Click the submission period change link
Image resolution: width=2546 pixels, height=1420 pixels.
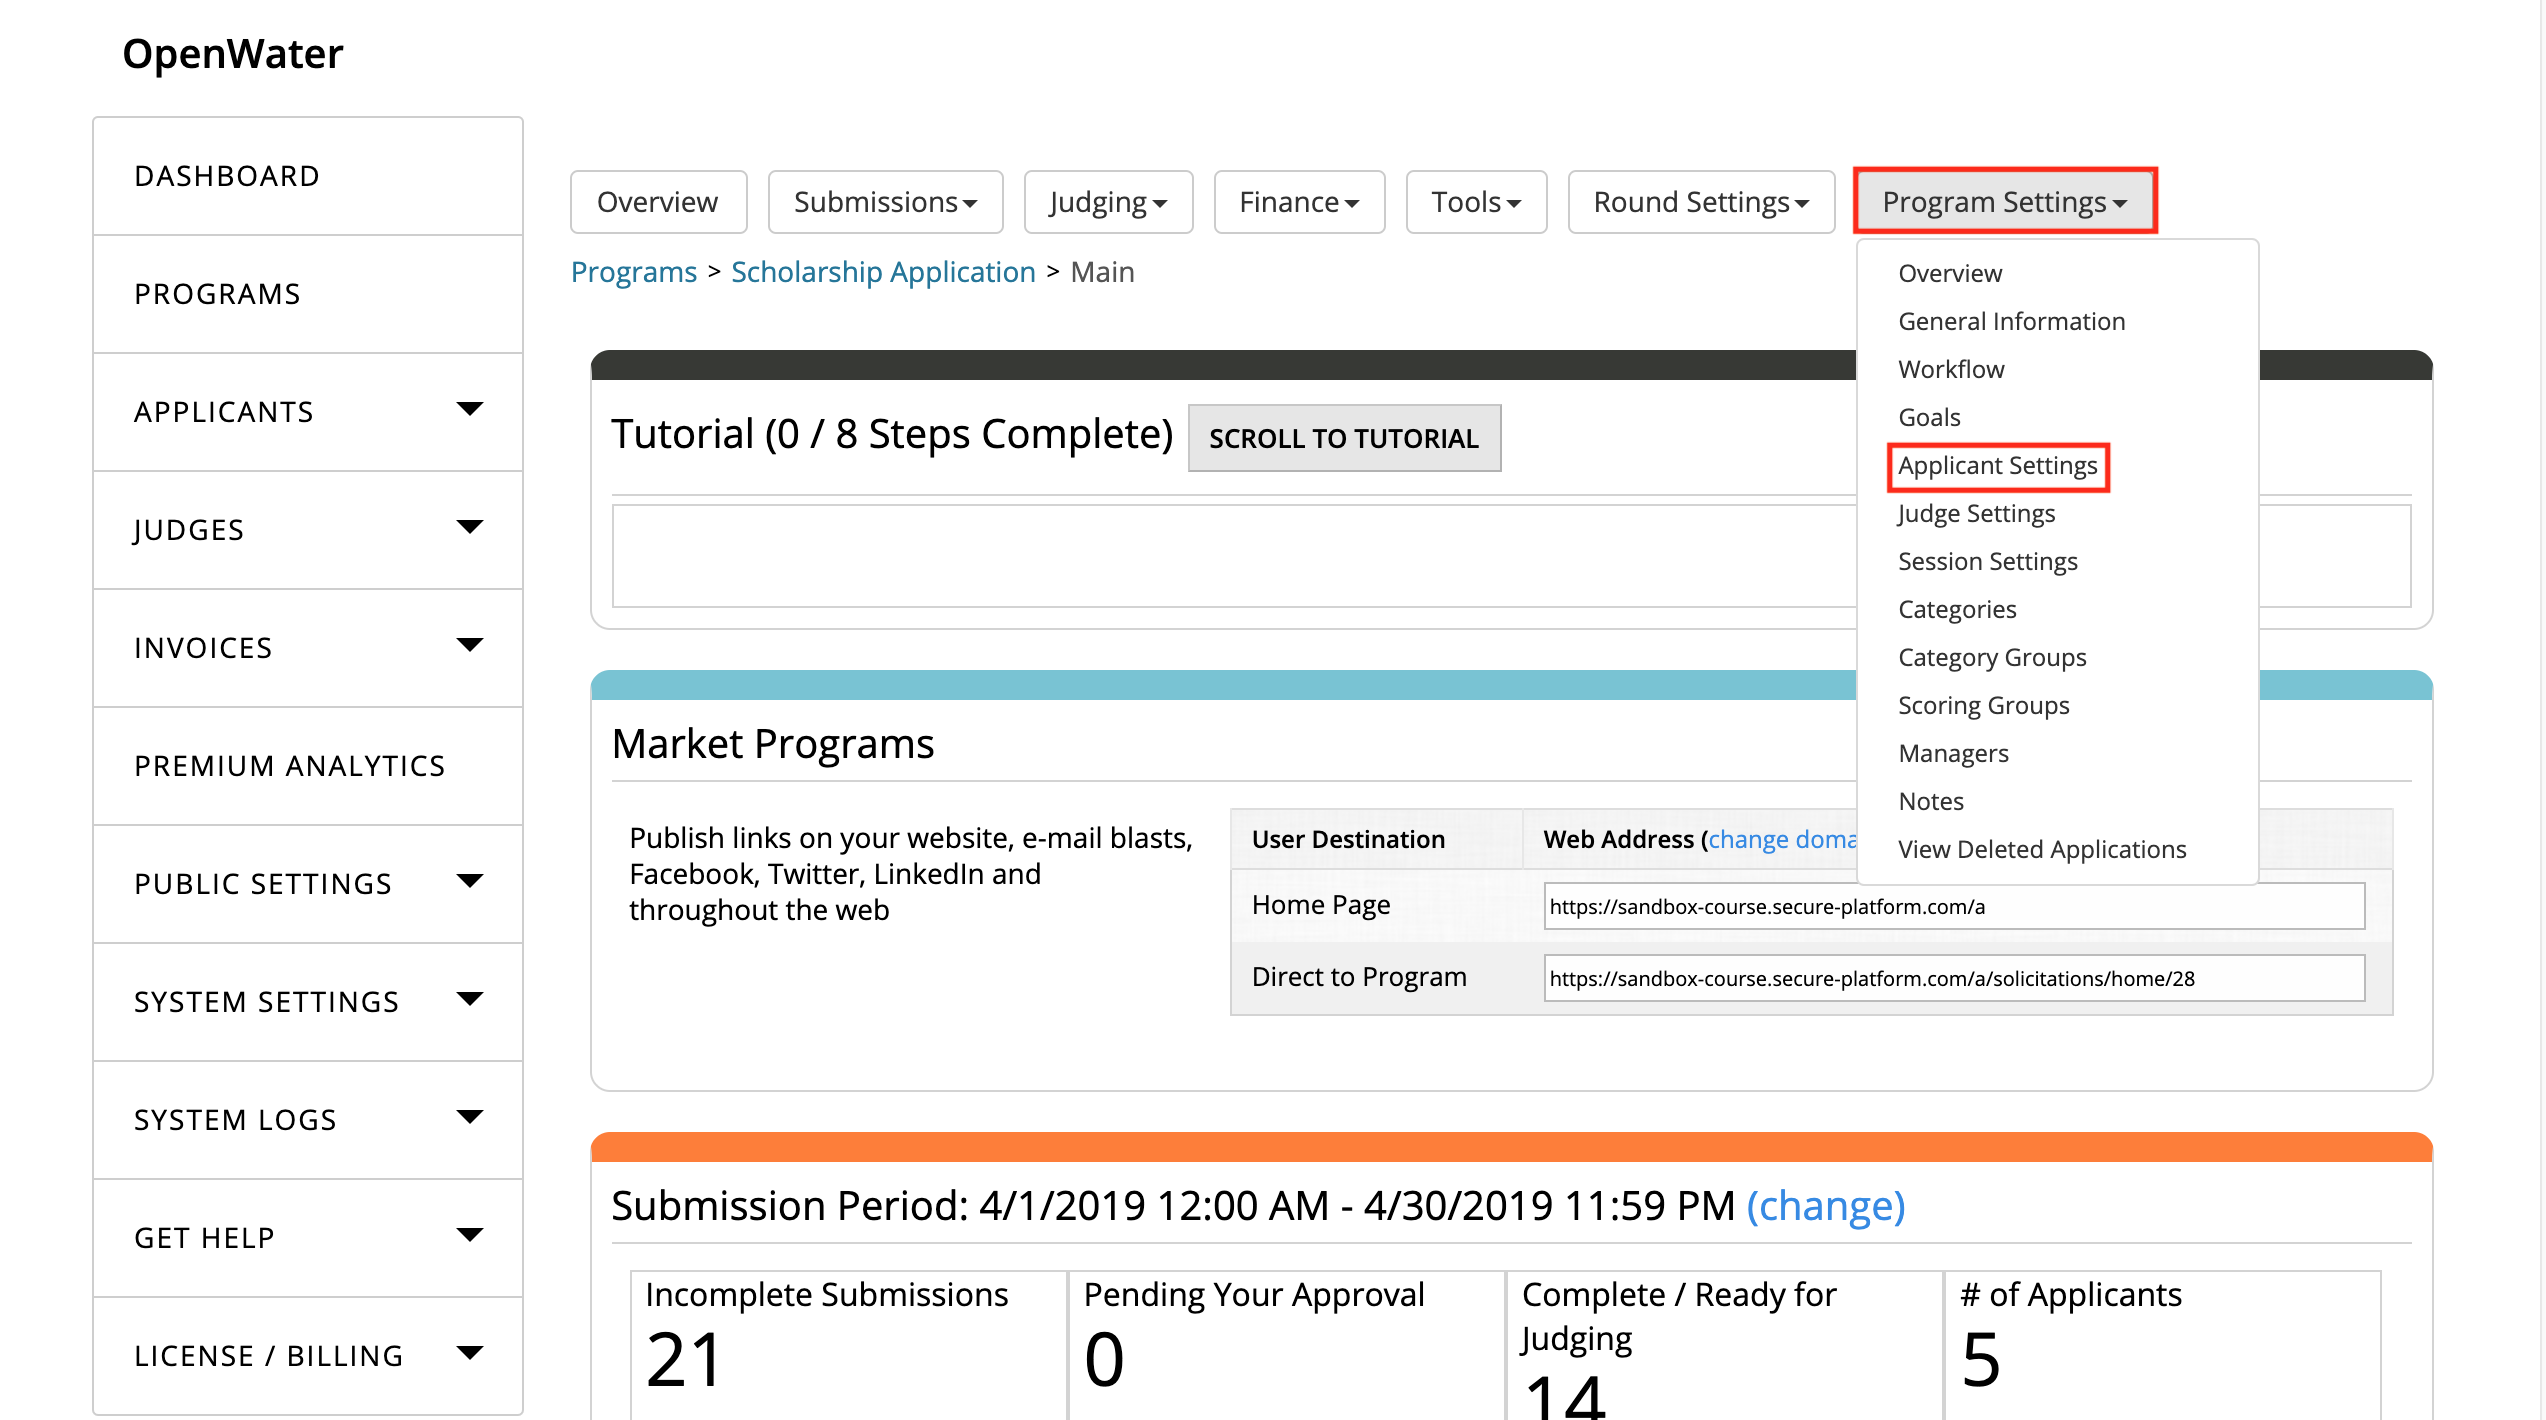click(1826, 1206)
